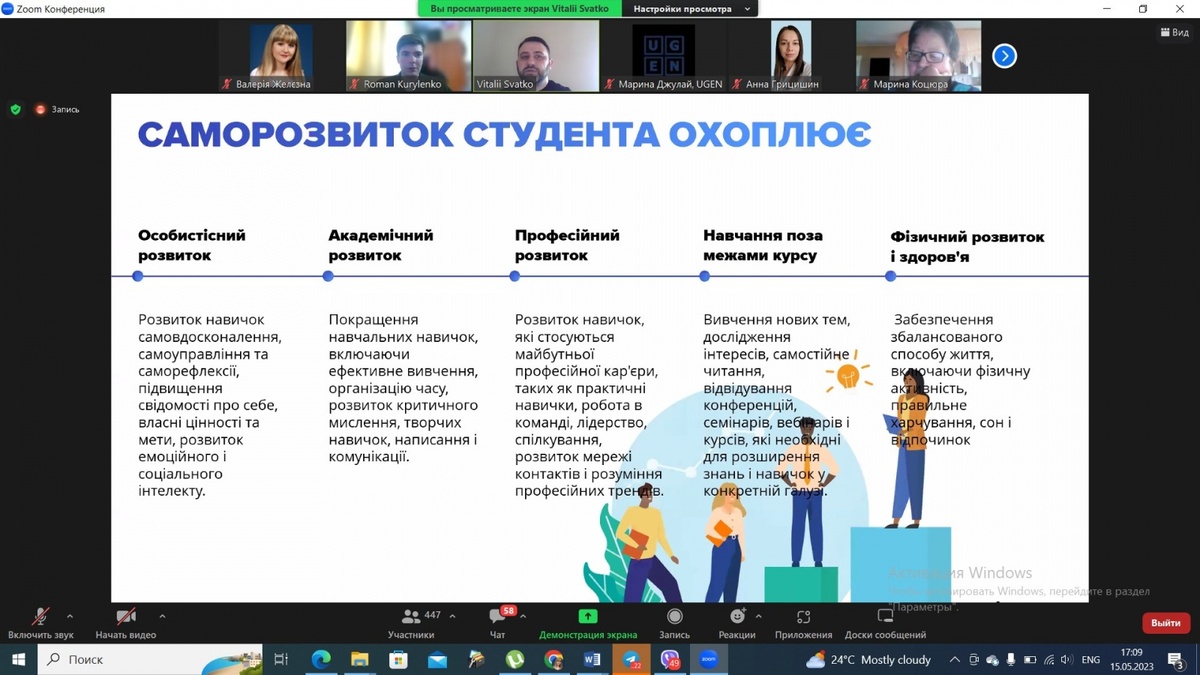Click the Zoom Конференция window title
The width and height of the screenshot is (1200, 675).
click(x=60, y=9)
